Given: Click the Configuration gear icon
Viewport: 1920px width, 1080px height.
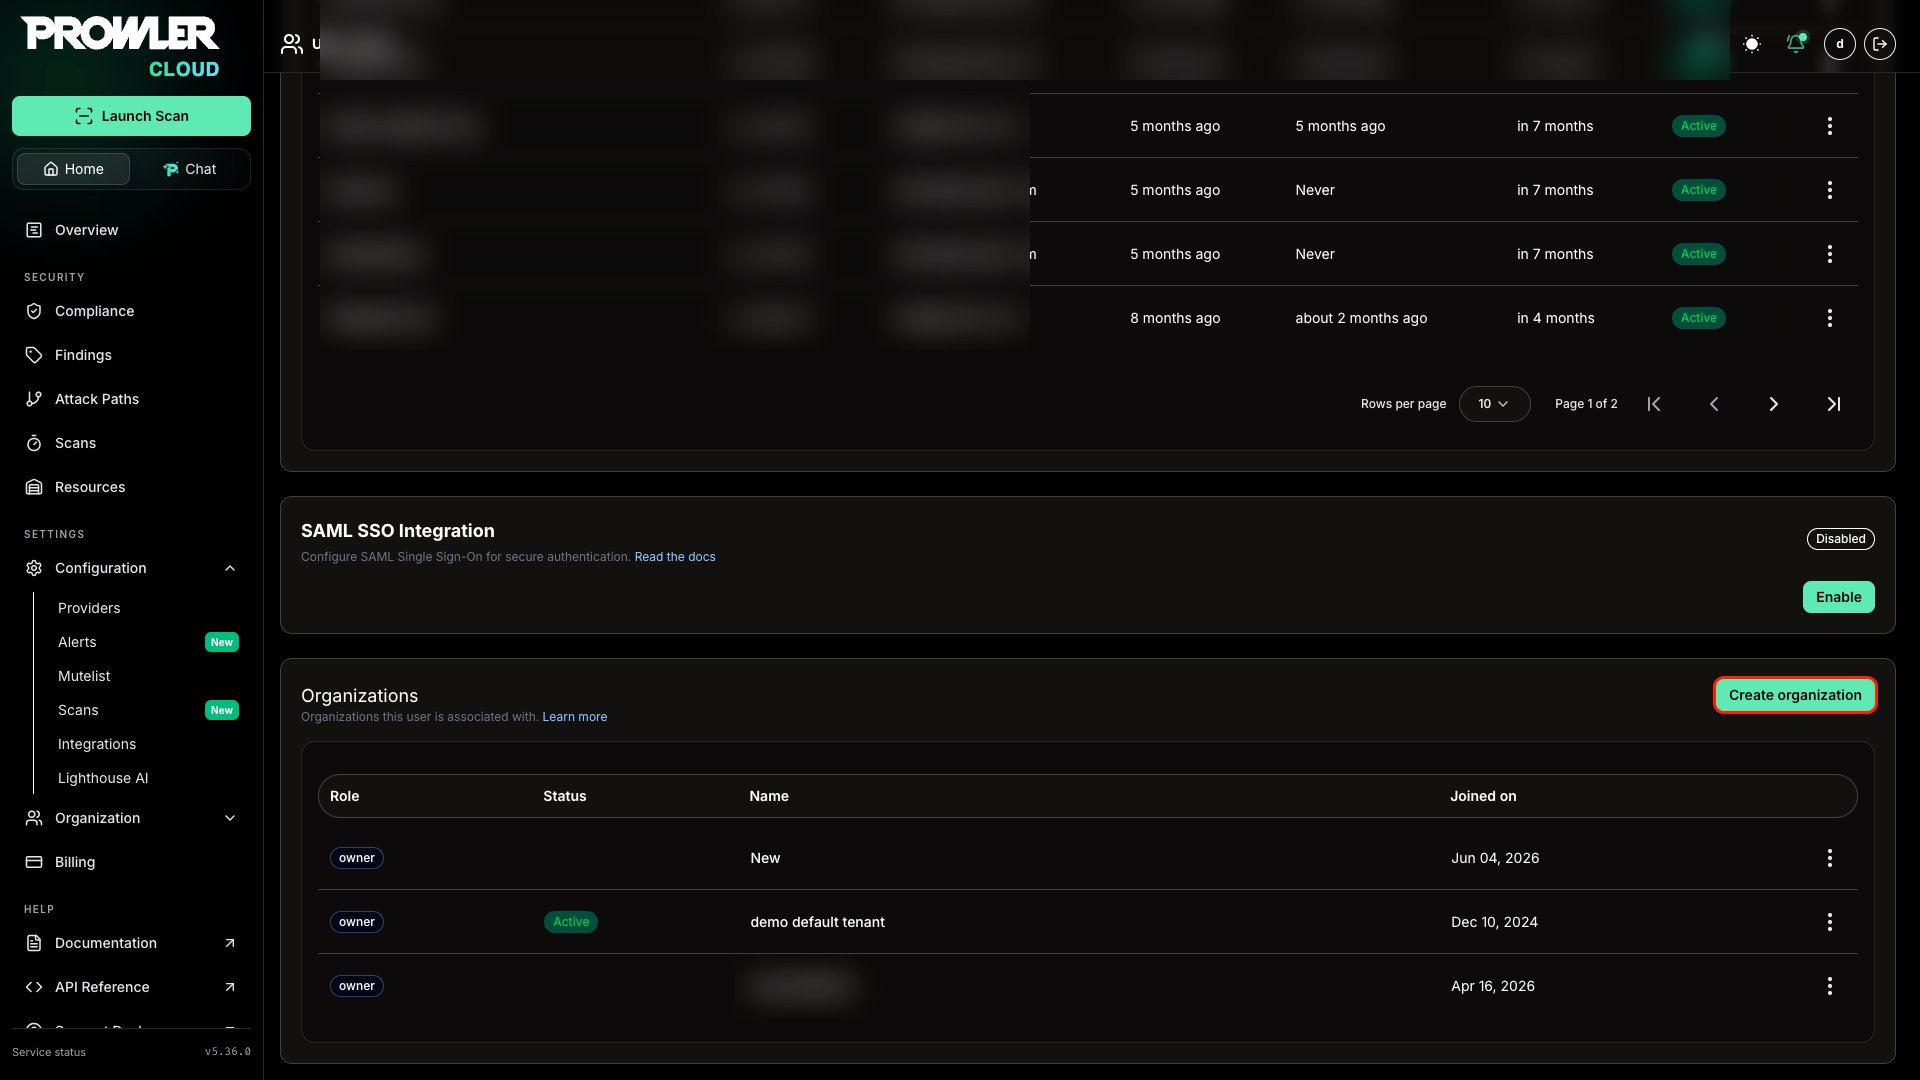Looking at the screenshot, I should [34, 568].
